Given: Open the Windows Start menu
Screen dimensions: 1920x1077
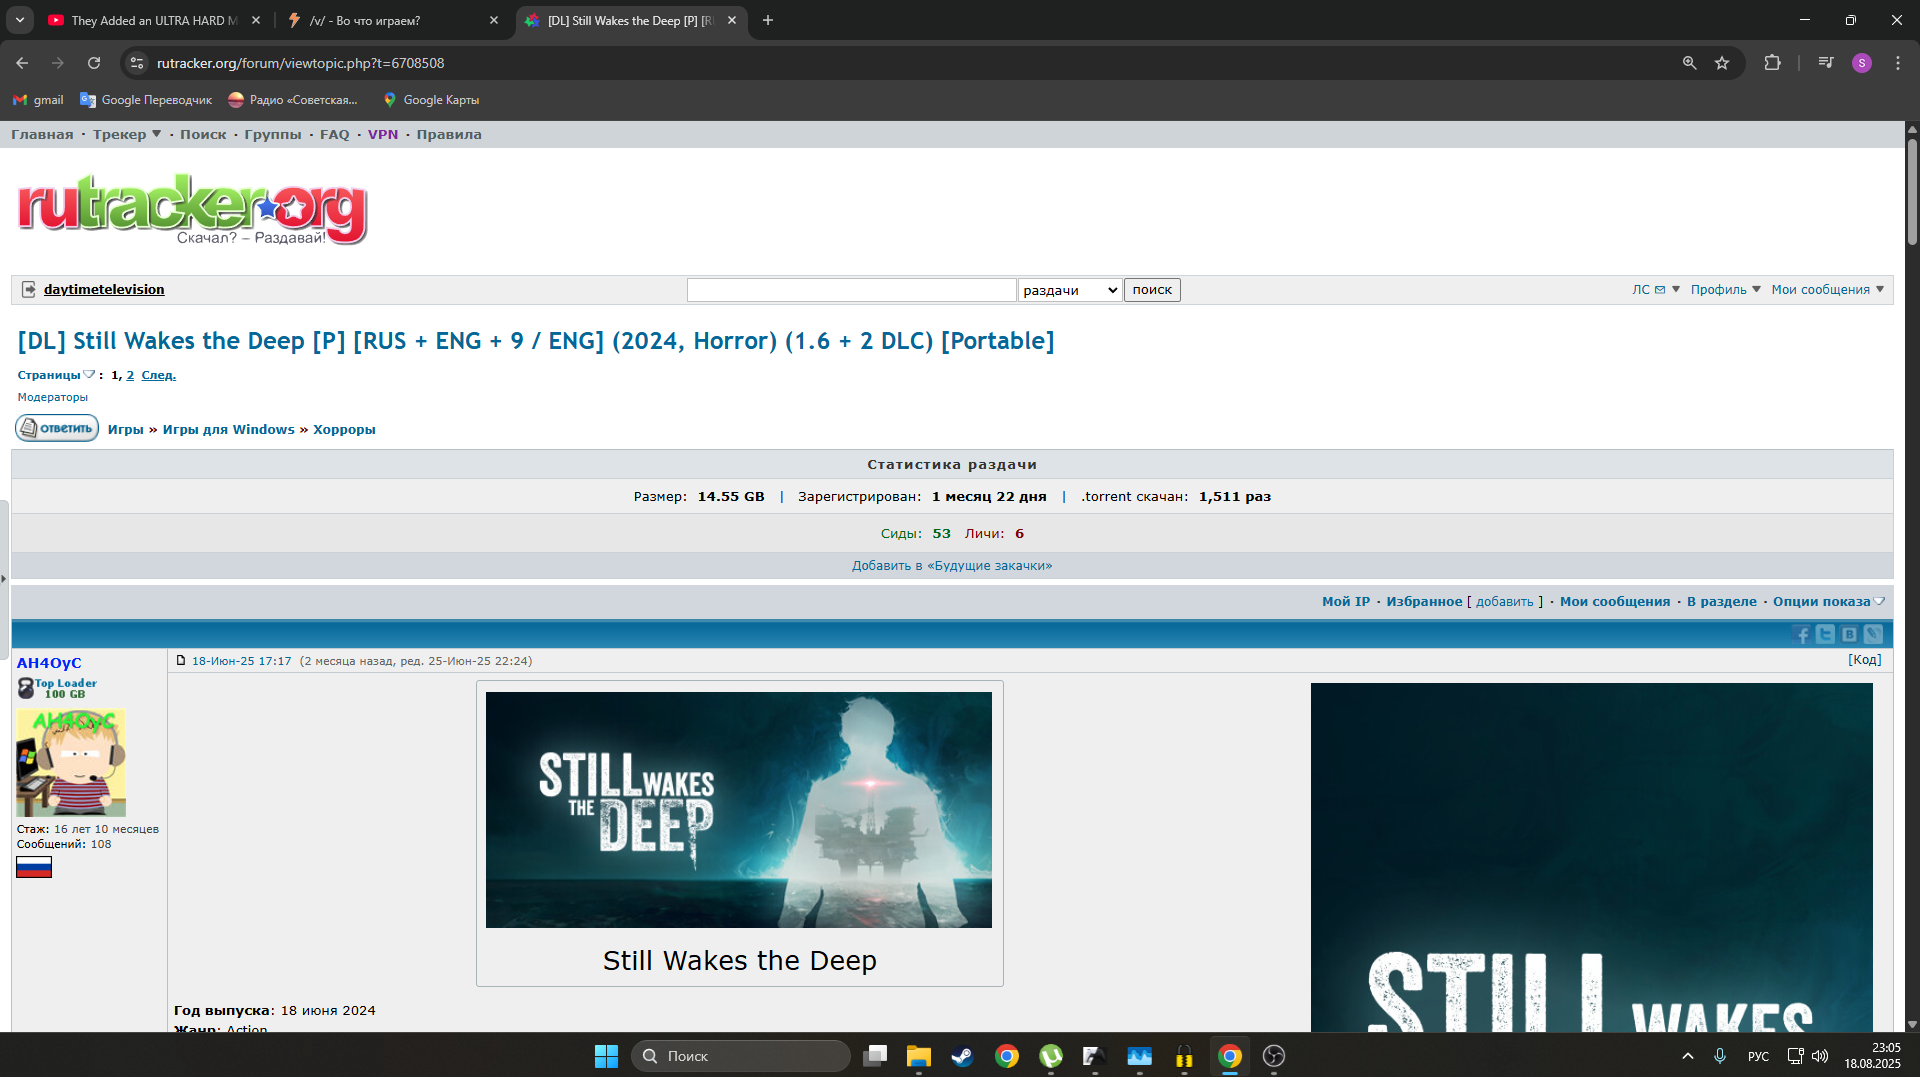Looking at the screenshot, I should point(606,1056).
